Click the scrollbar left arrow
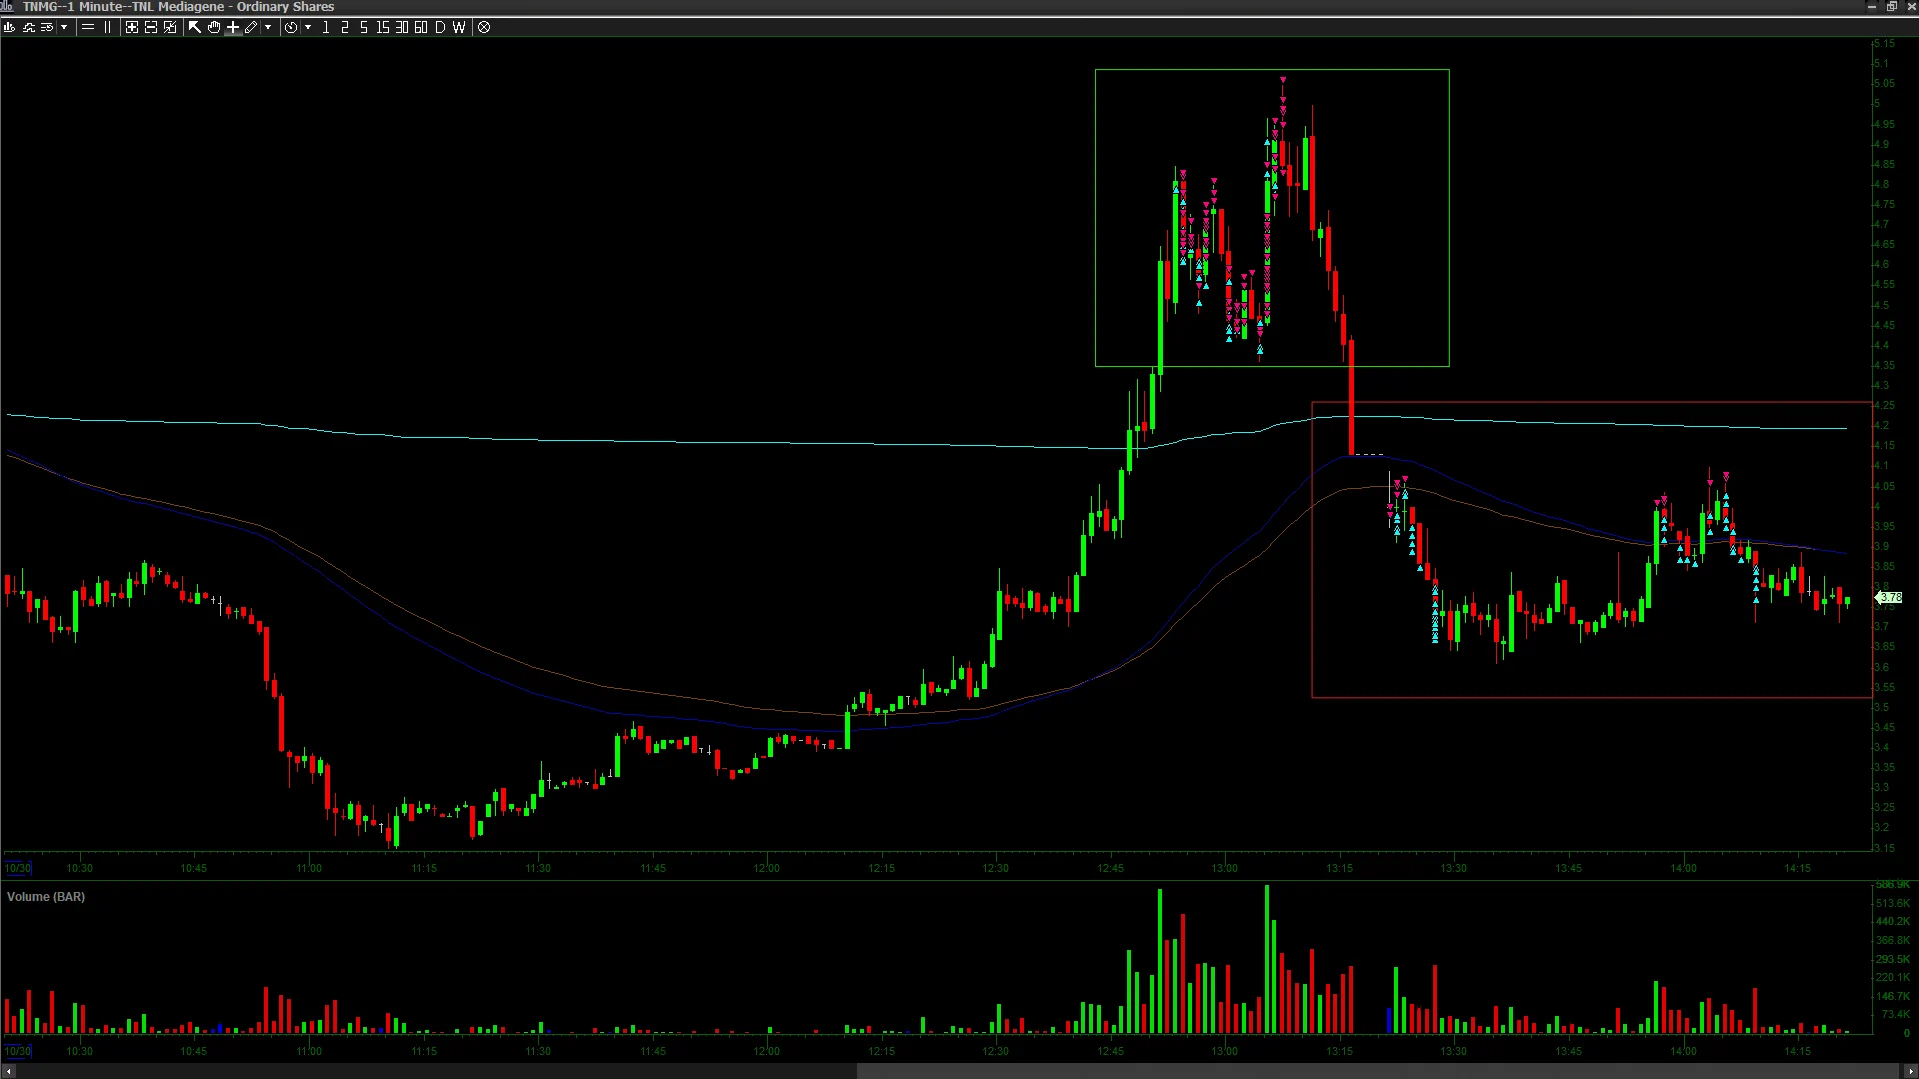 tap(9, 1071)
